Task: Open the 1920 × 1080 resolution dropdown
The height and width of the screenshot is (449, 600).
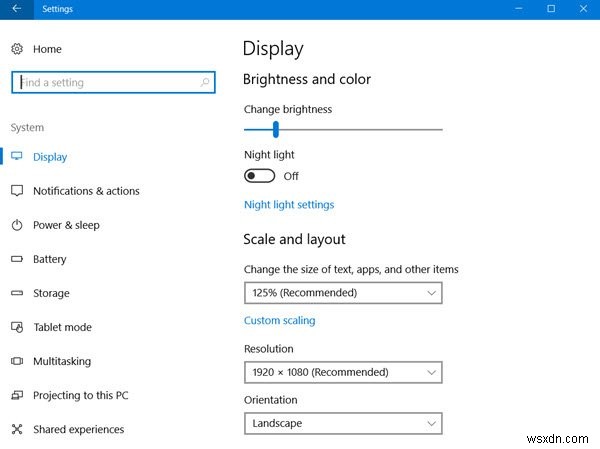Action: tap(343, 372)
